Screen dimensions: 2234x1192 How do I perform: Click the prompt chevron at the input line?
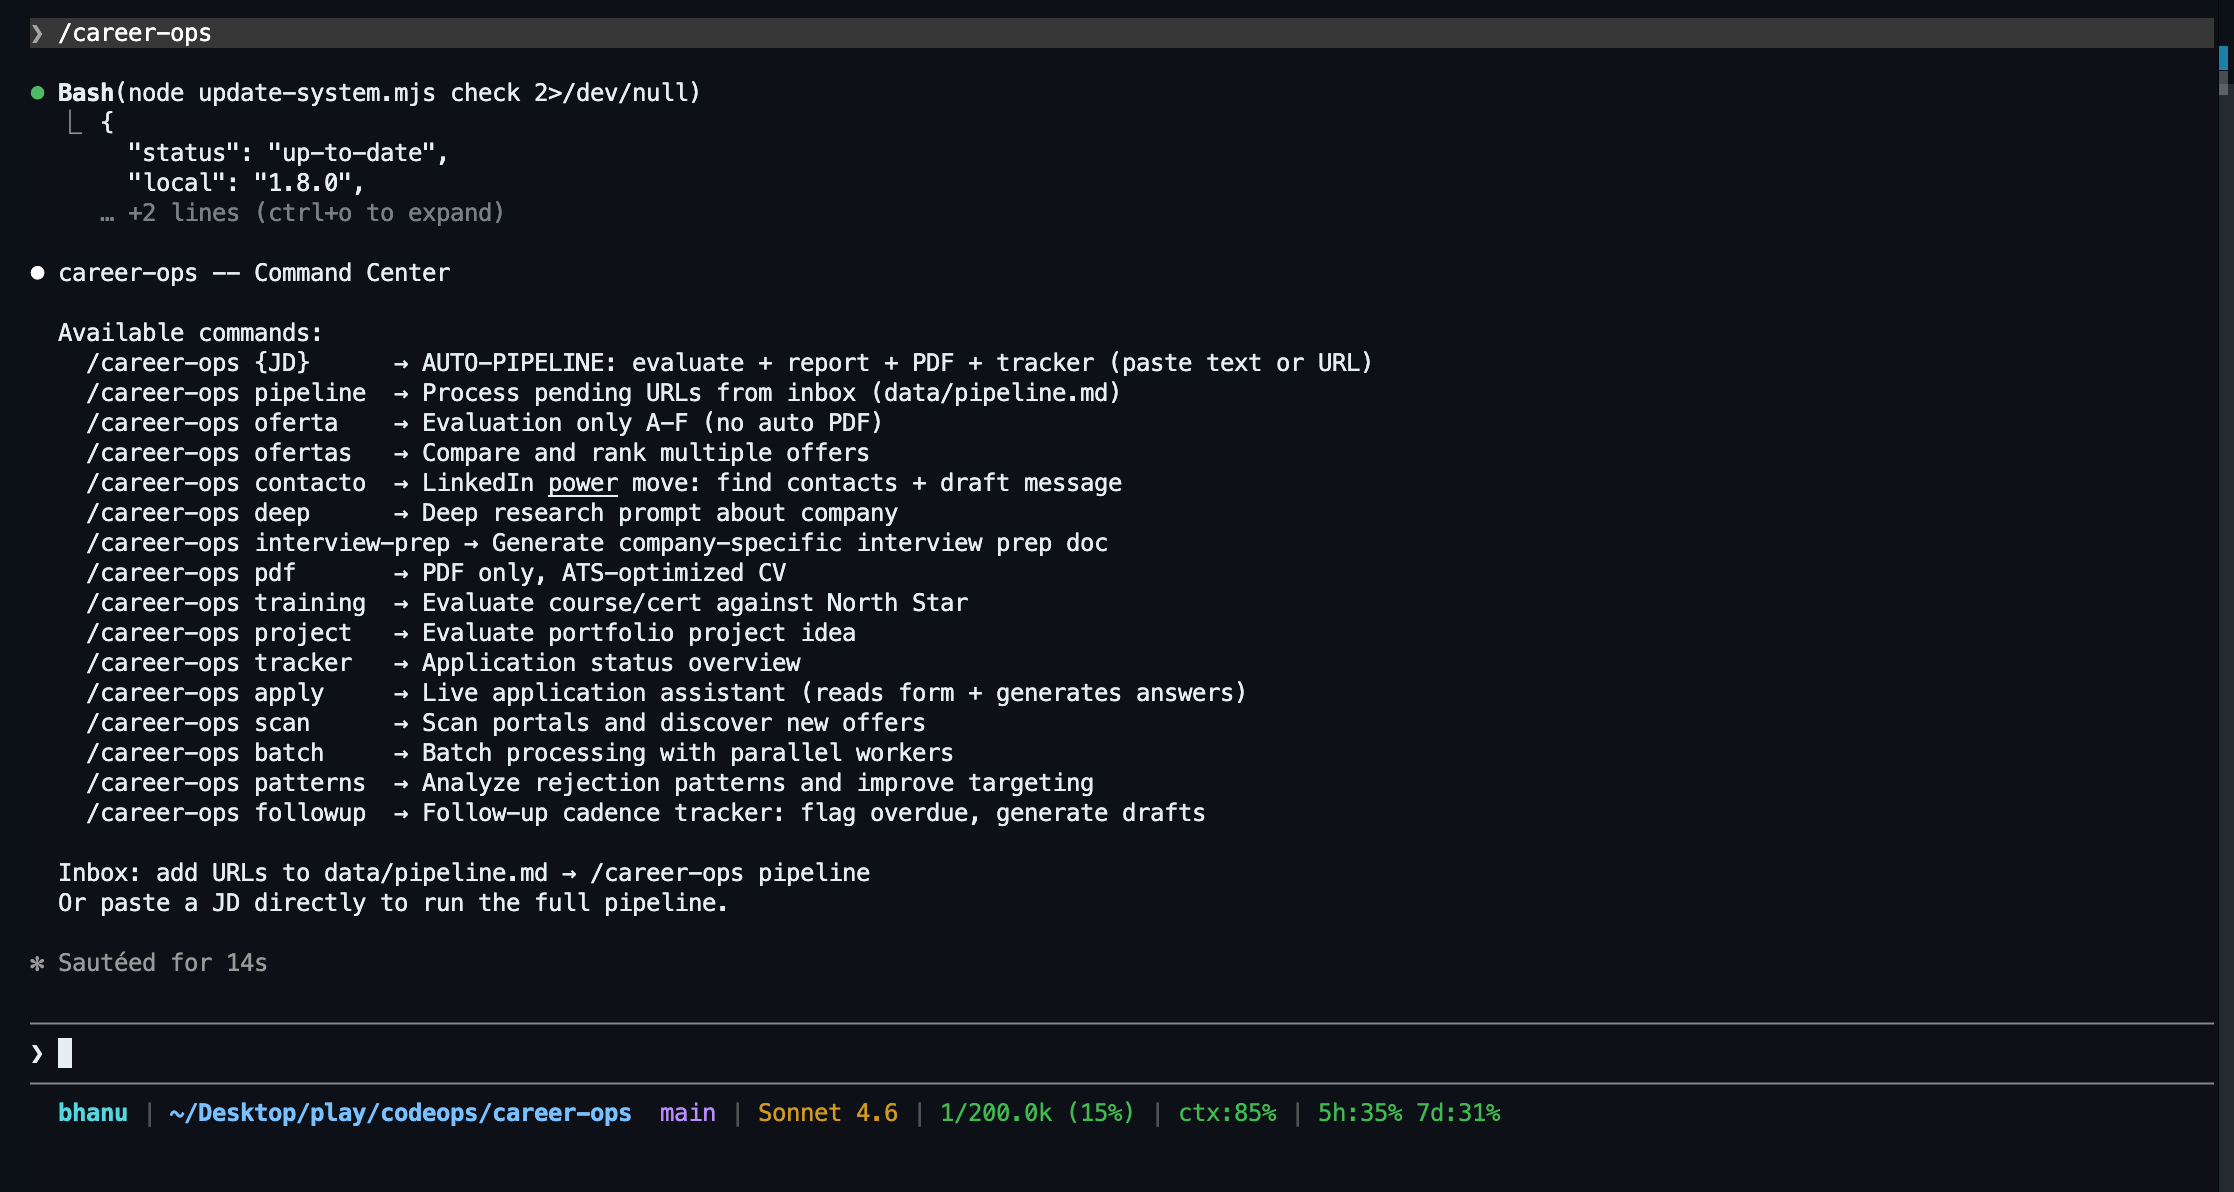point(37,1053)
